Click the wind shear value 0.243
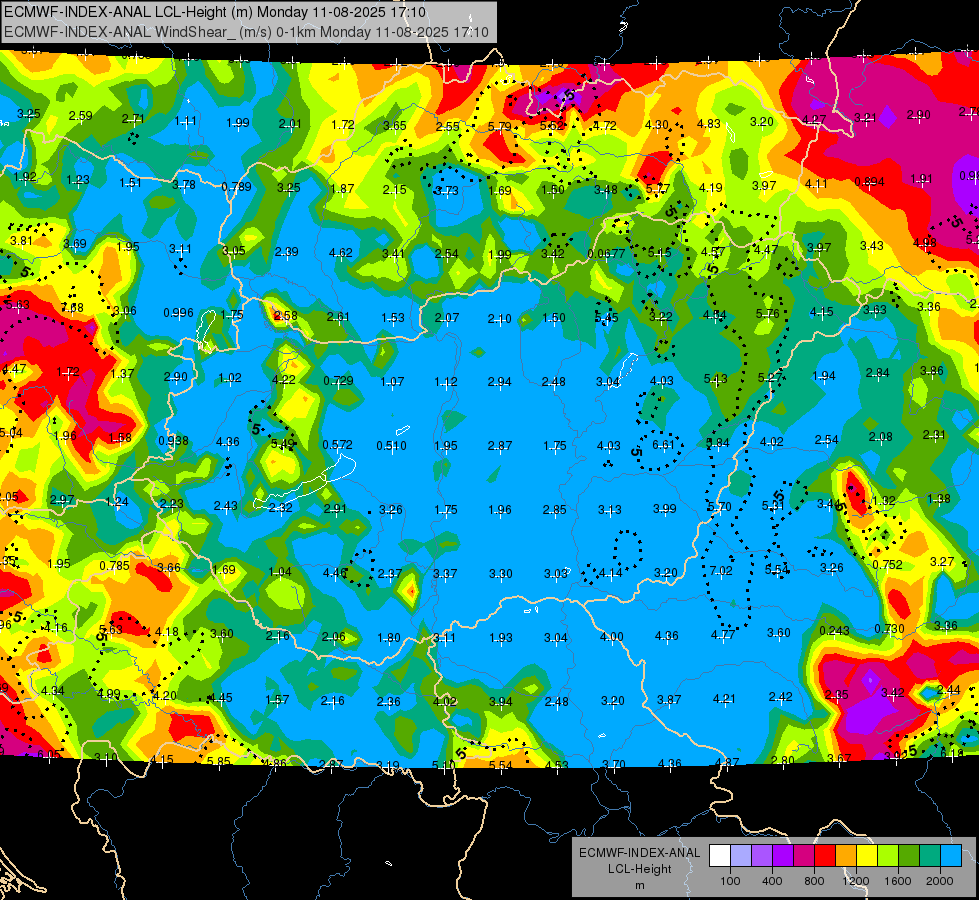979x900 pixels. [x=835, y=631]
